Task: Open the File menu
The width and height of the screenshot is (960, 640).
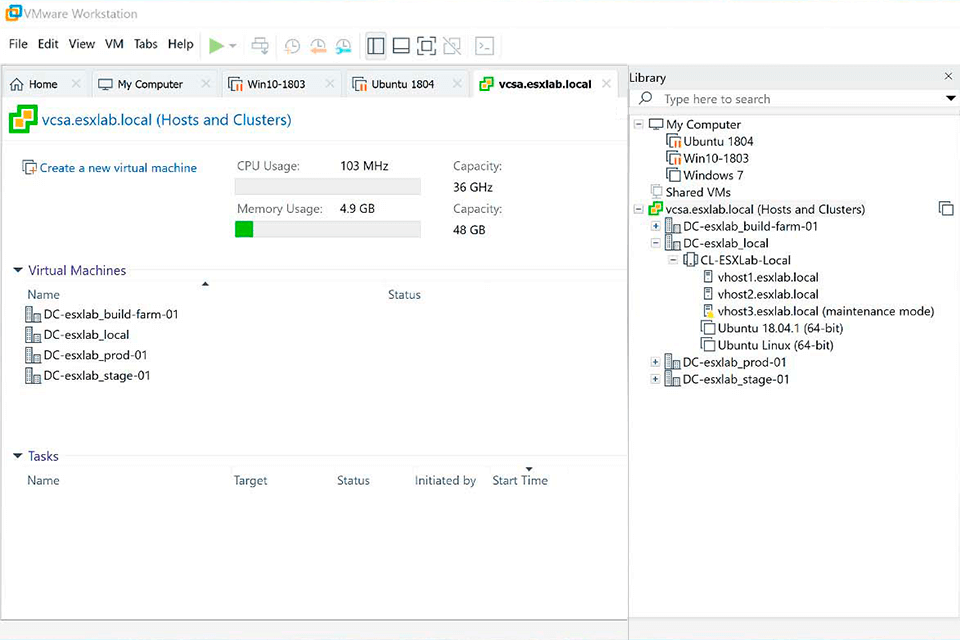Action: click(x=18, y=44)
